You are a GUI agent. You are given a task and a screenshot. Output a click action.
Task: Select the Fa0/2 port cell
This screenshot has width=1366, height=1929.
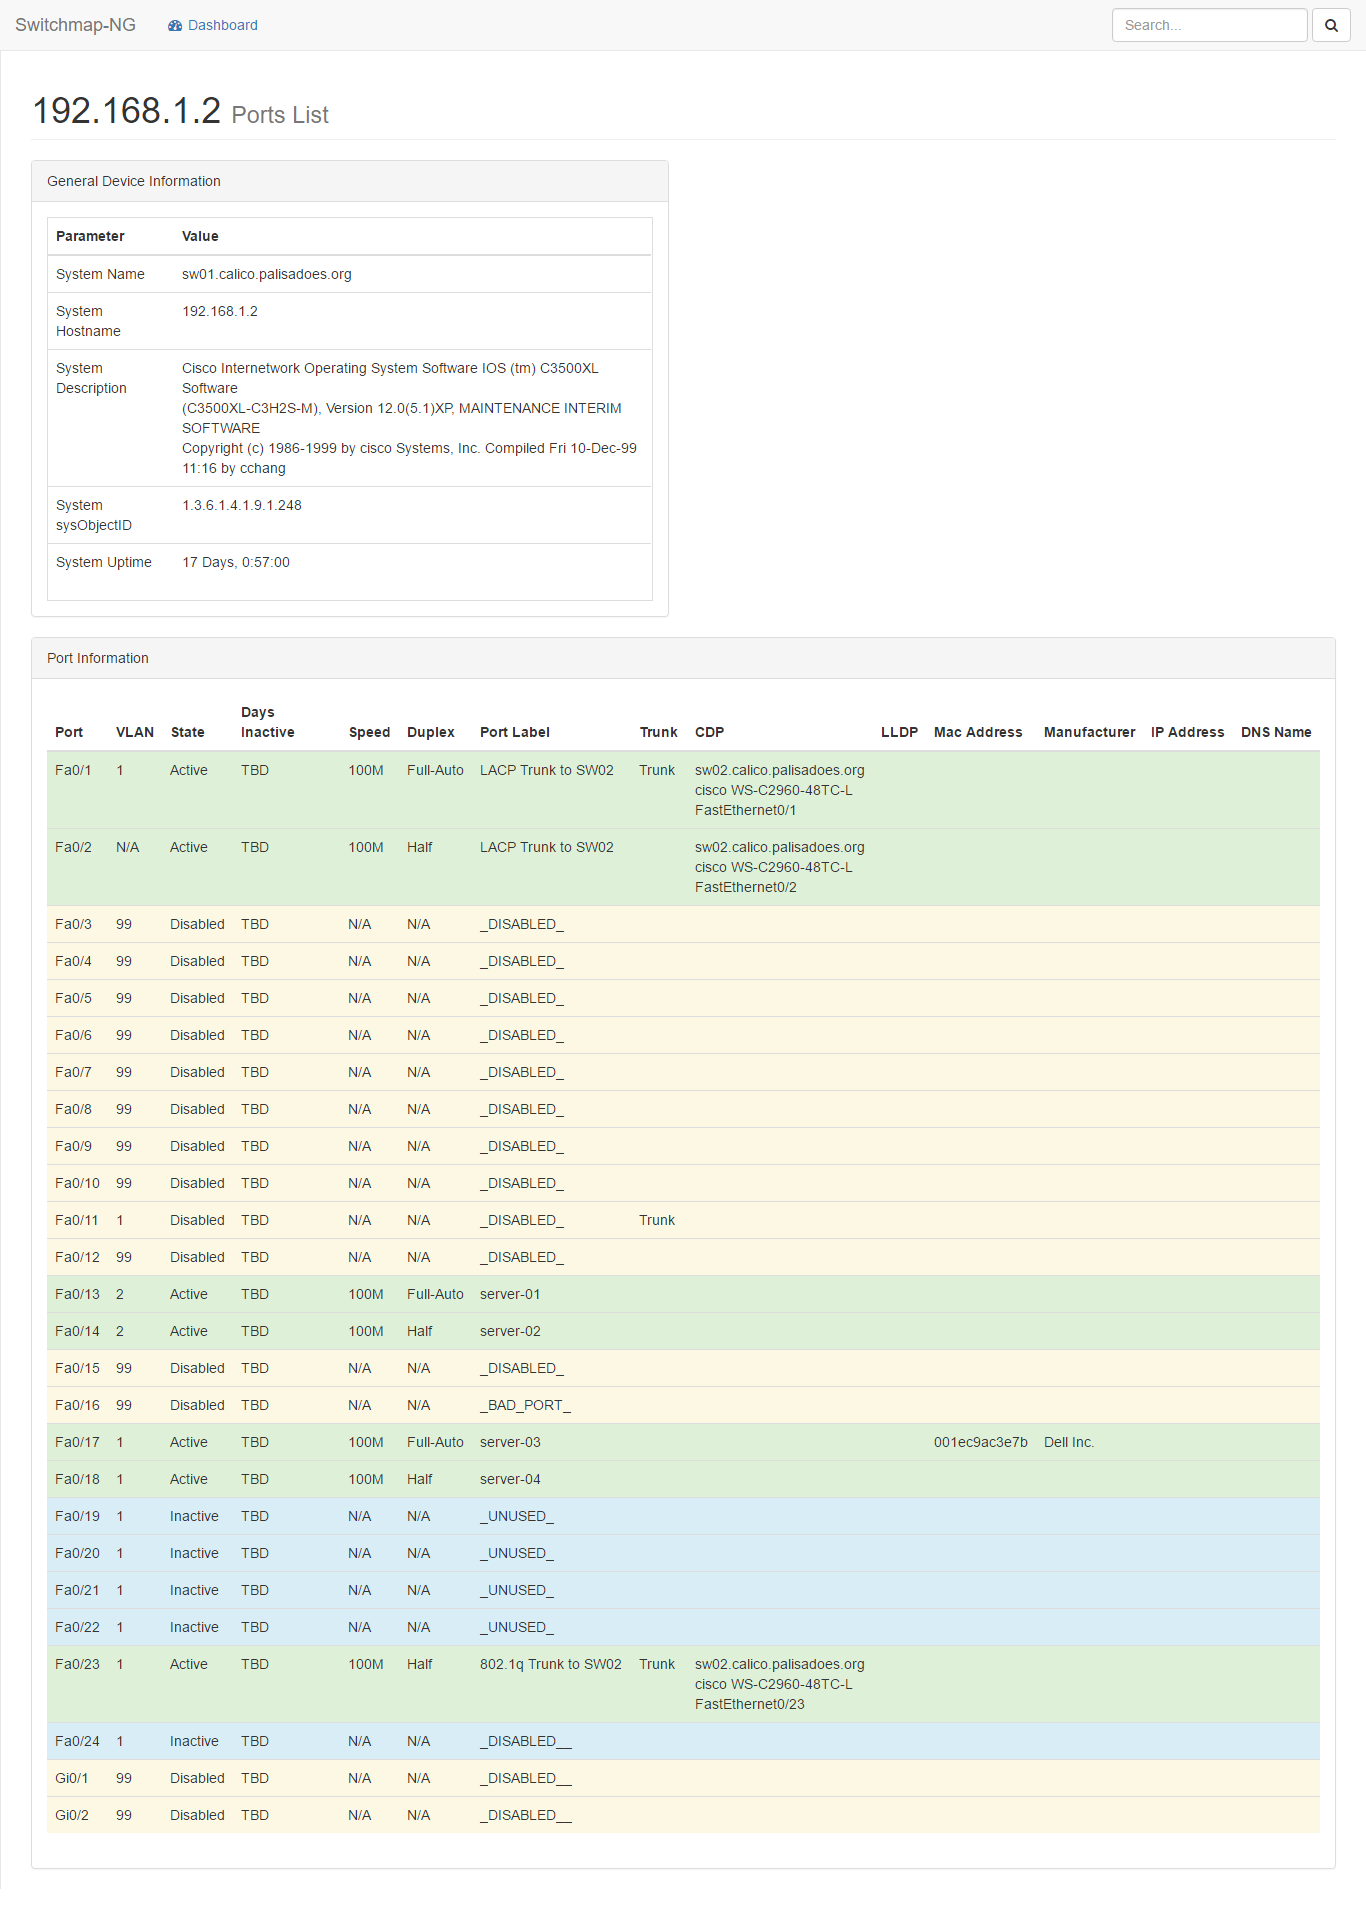[x=73, y=847]
